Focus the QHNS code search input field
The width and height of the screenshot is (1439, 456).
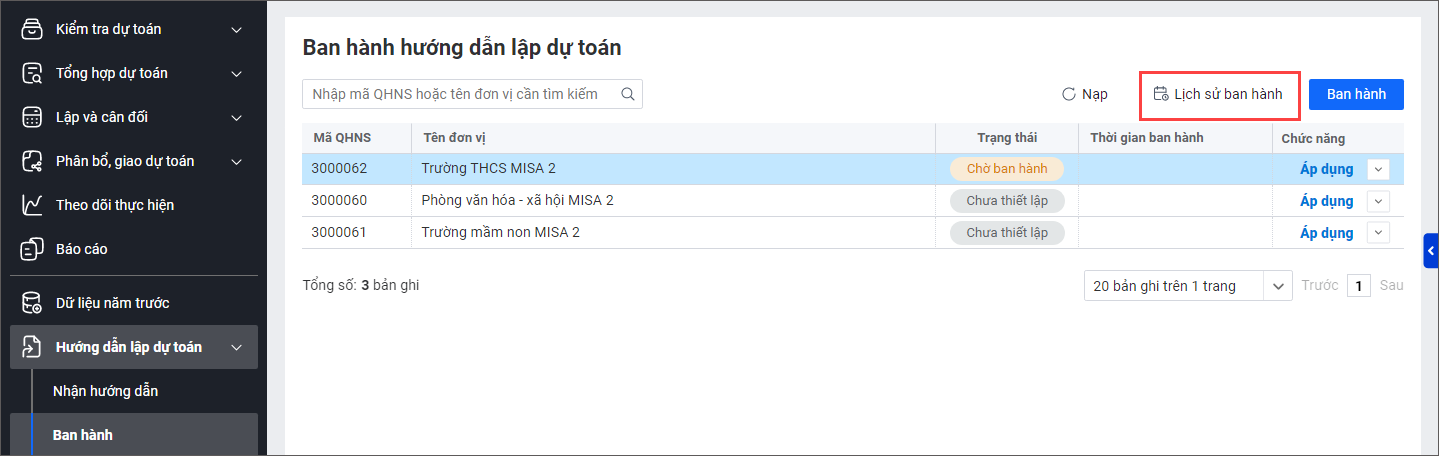460,94
